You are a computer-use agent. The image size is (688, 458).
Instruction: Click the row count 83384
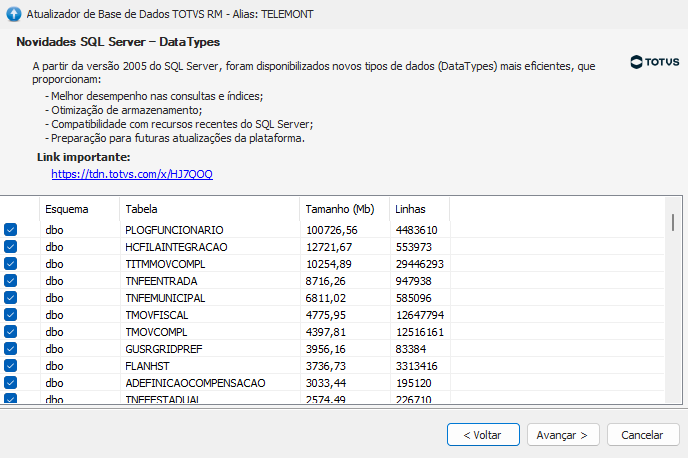[x=411, y=349]
